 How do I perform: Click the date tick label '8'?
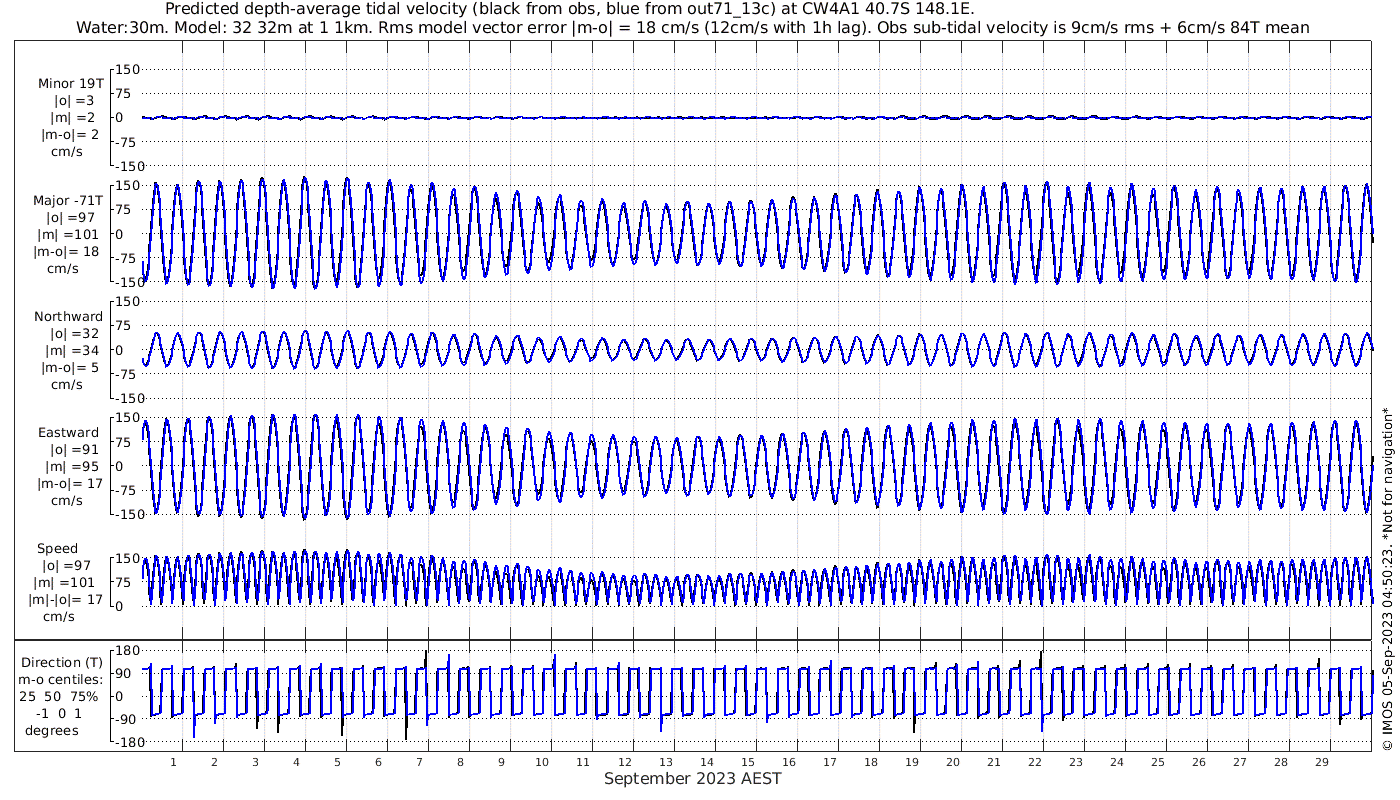[460, 762]
